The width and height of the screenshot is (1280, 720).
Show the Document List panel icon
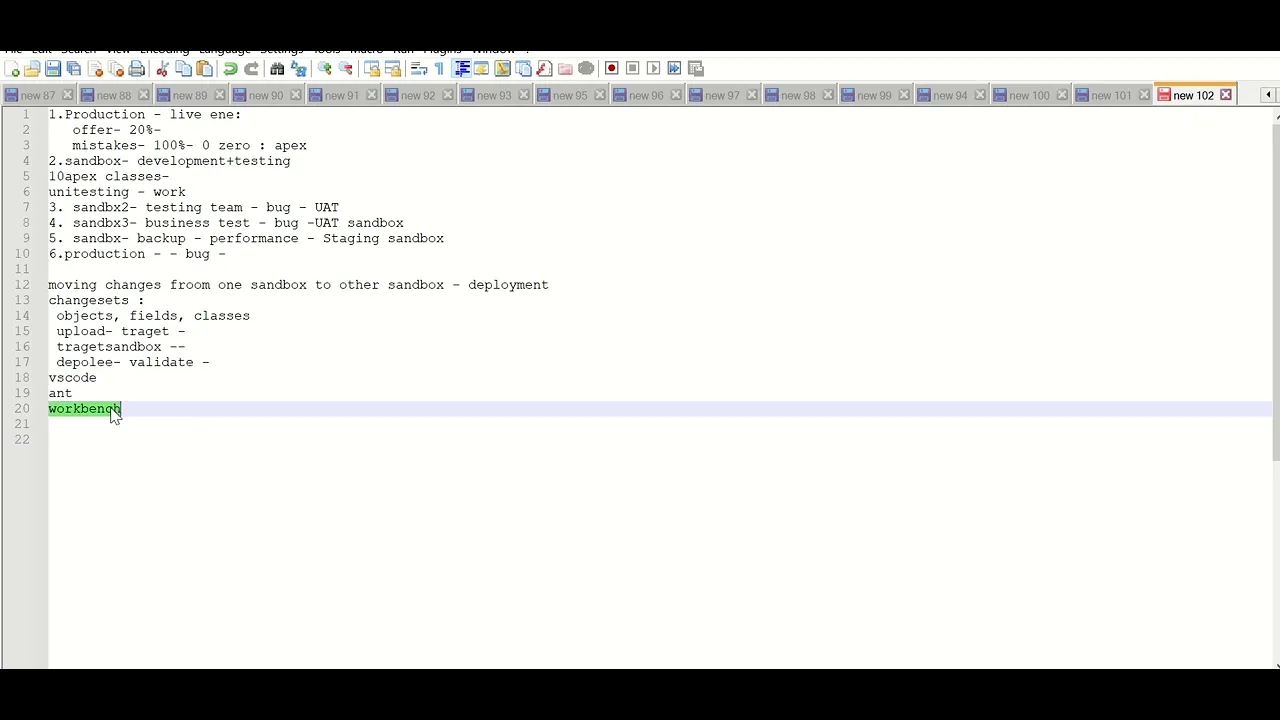click(524, 68)
